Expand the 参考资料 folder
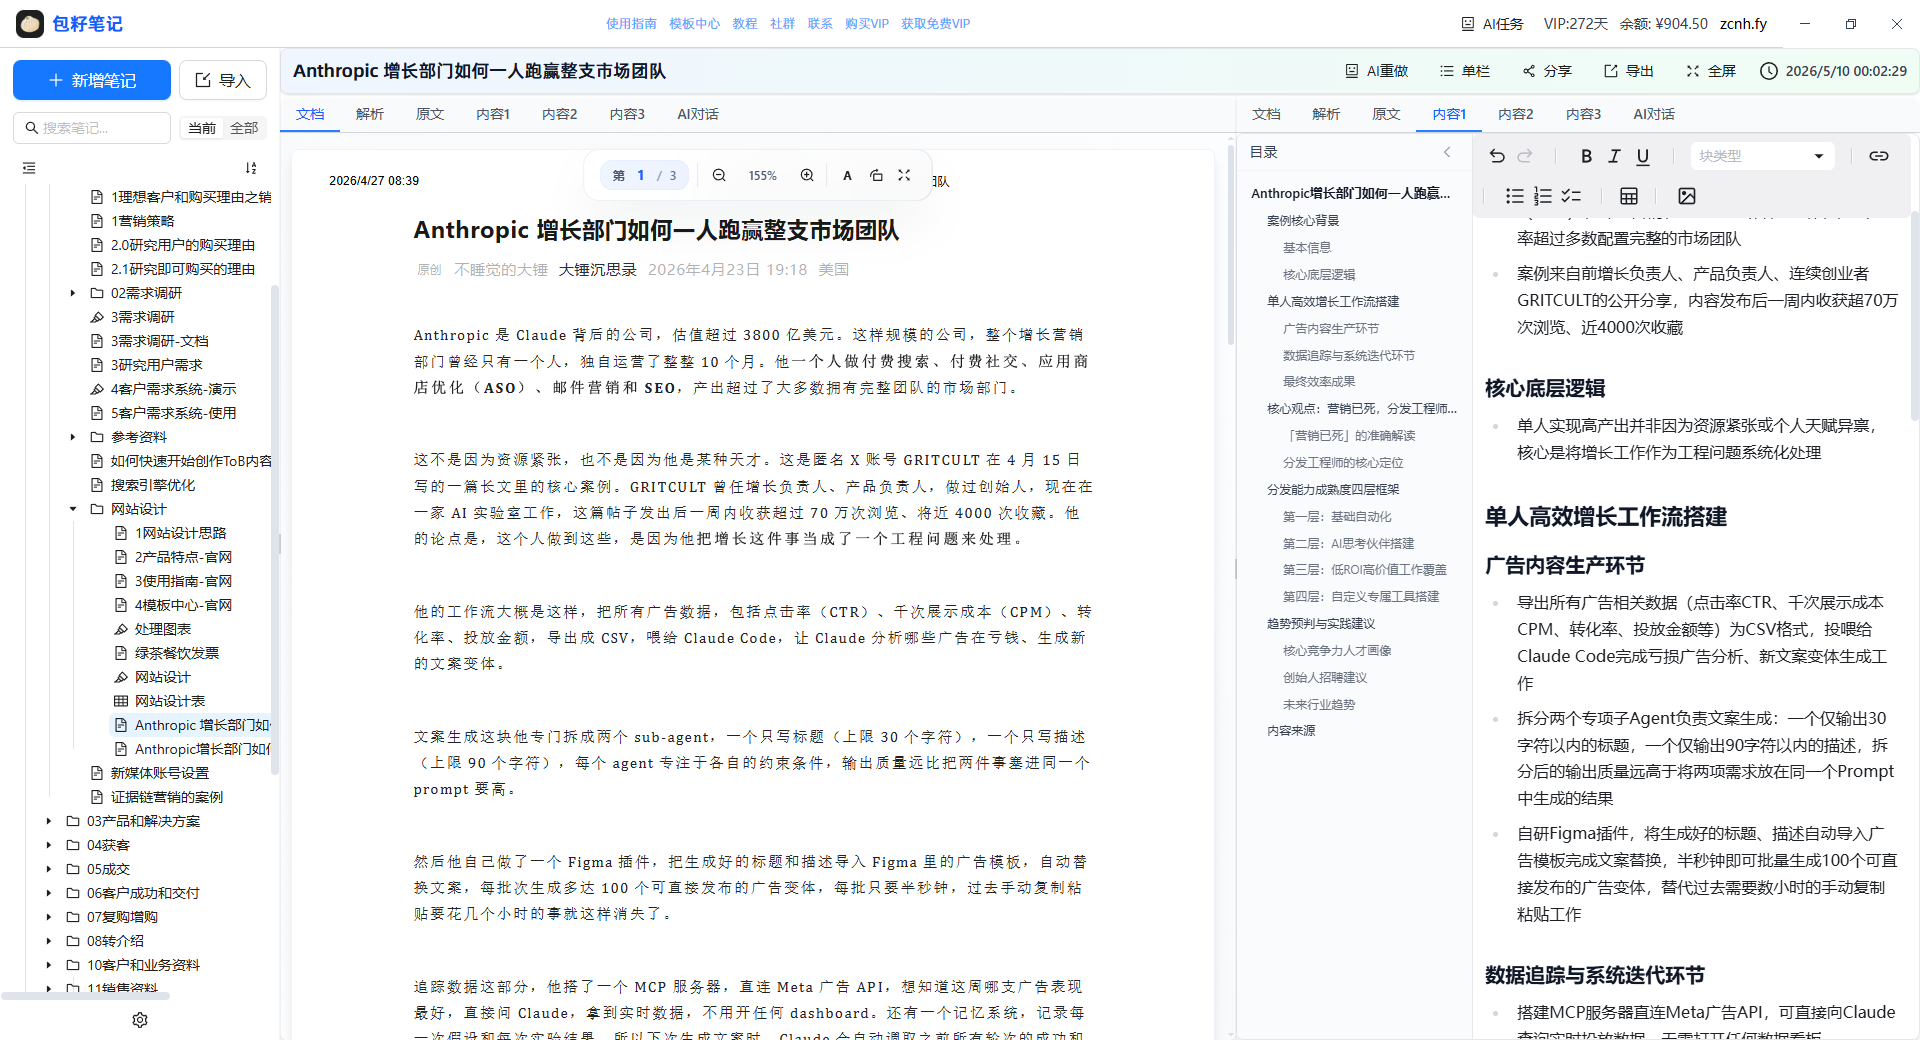This screenshot has height=1040, width=1920. point(72,437)
